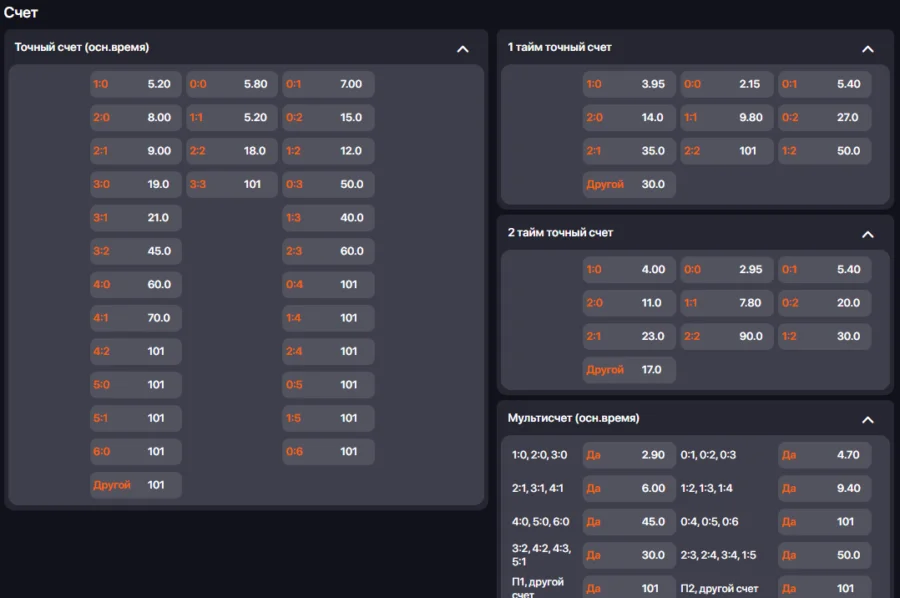
Task: Choose first half score 1:2 at 50.0
Action: point(824,151)
